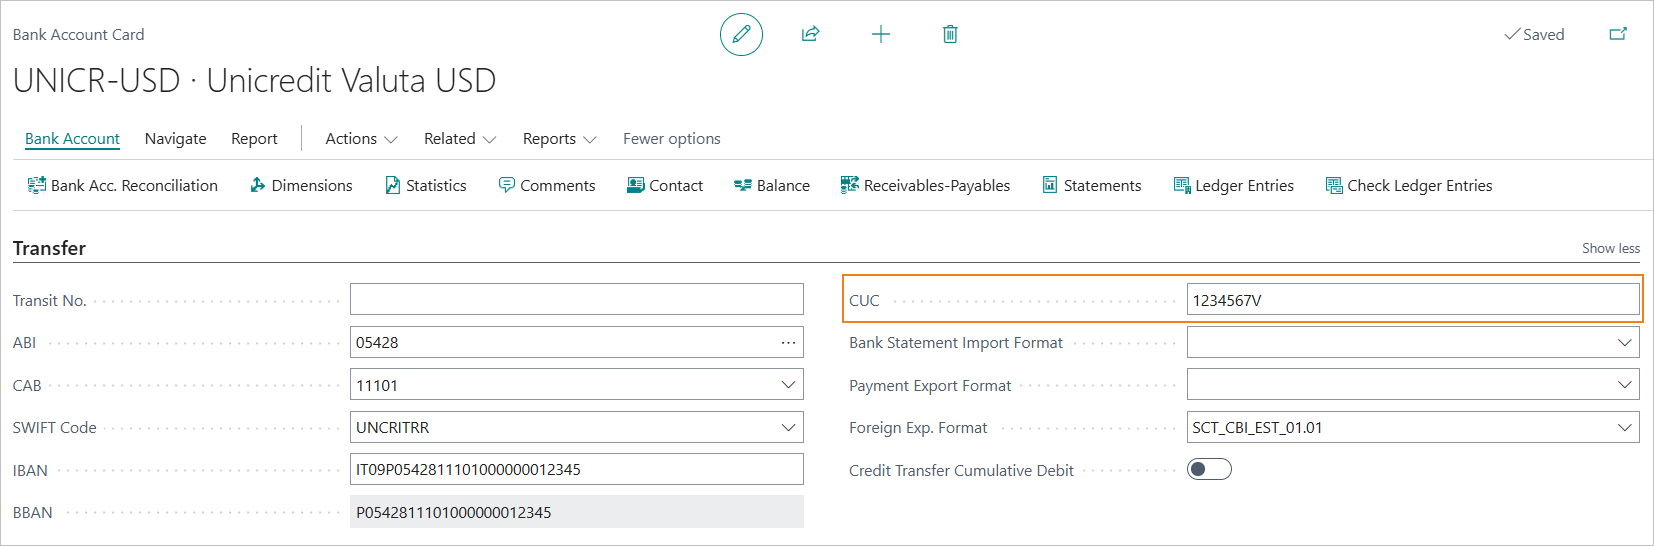1654x546 pixels.
Task: Click the Statements icon
Action: click(x=1050, y=185)
